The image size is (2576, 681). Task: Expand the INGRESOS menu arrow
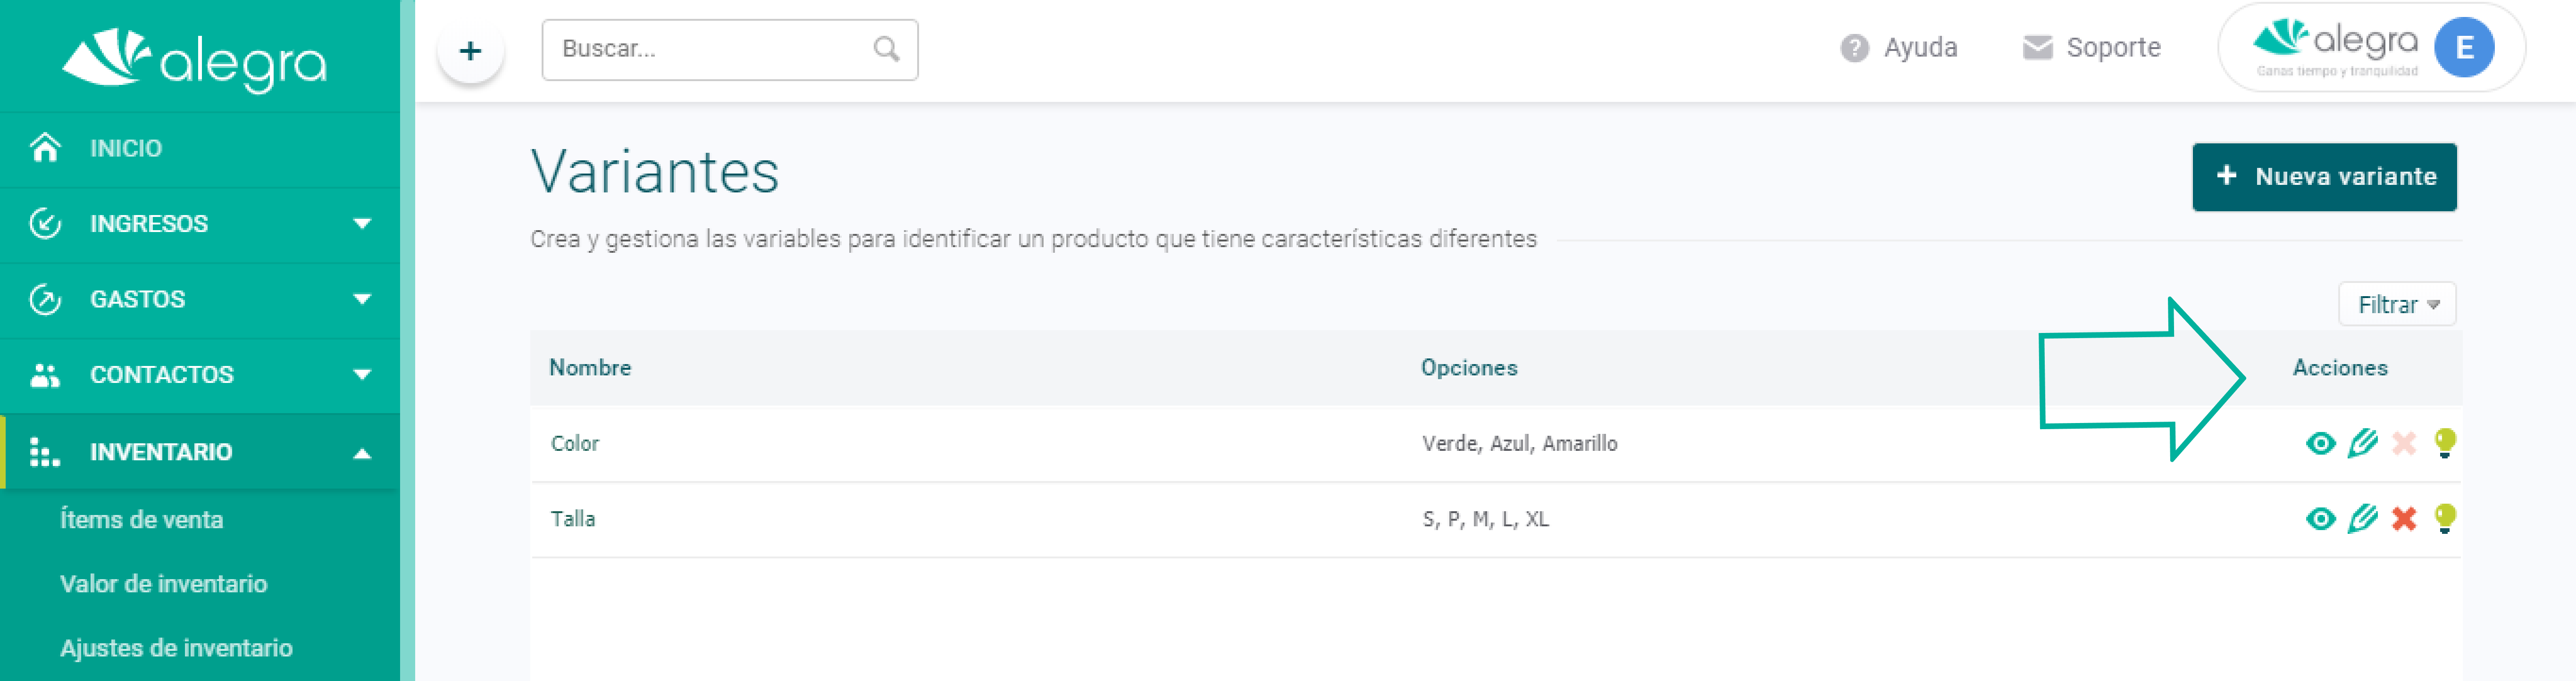(x=362, y=224)
